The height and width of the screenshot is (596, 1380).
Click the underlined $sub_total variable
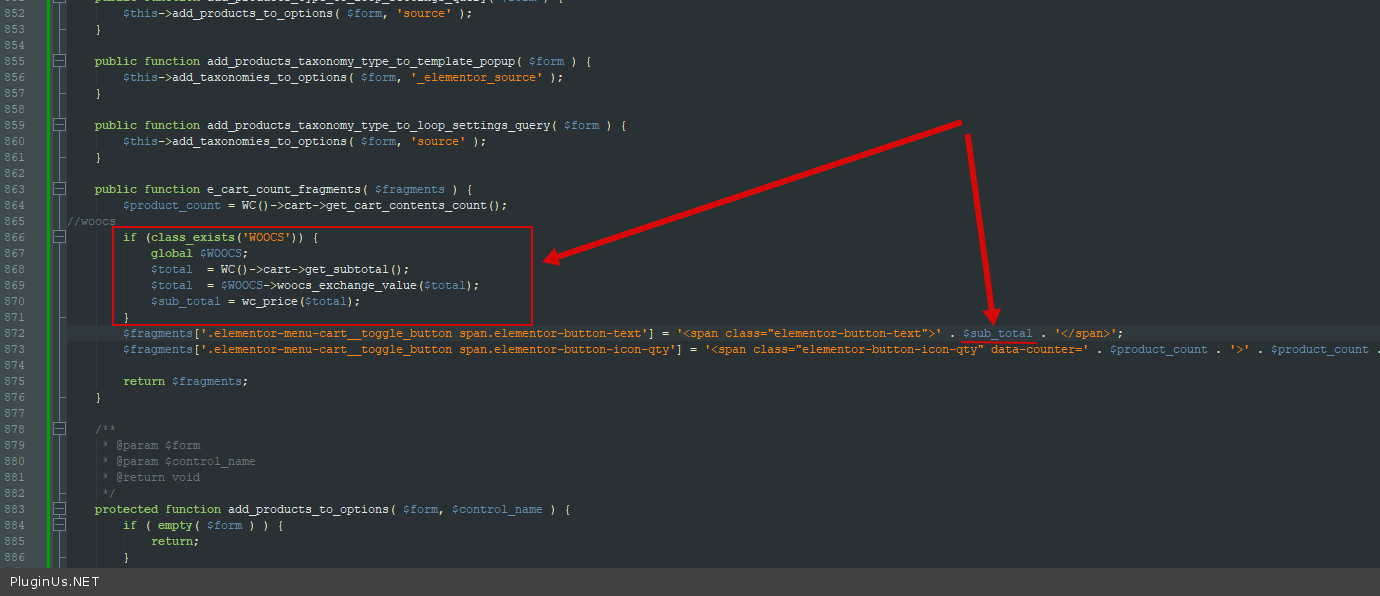pos(997,333)
